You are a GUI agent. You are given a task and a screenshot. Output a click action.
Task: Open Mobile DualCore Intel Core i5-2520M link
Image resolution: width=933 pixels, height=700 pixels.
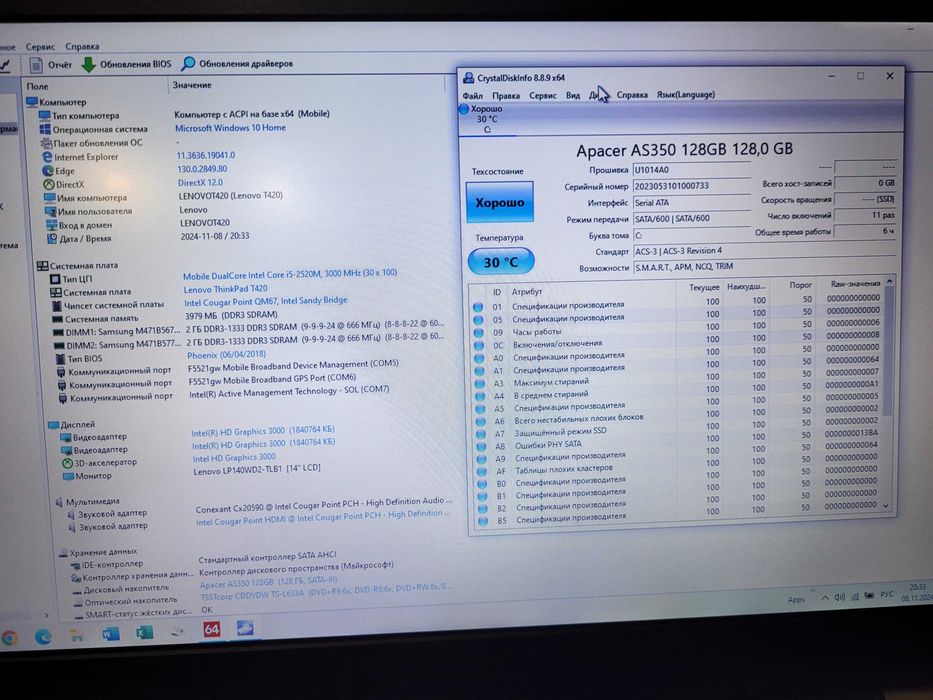290,274
